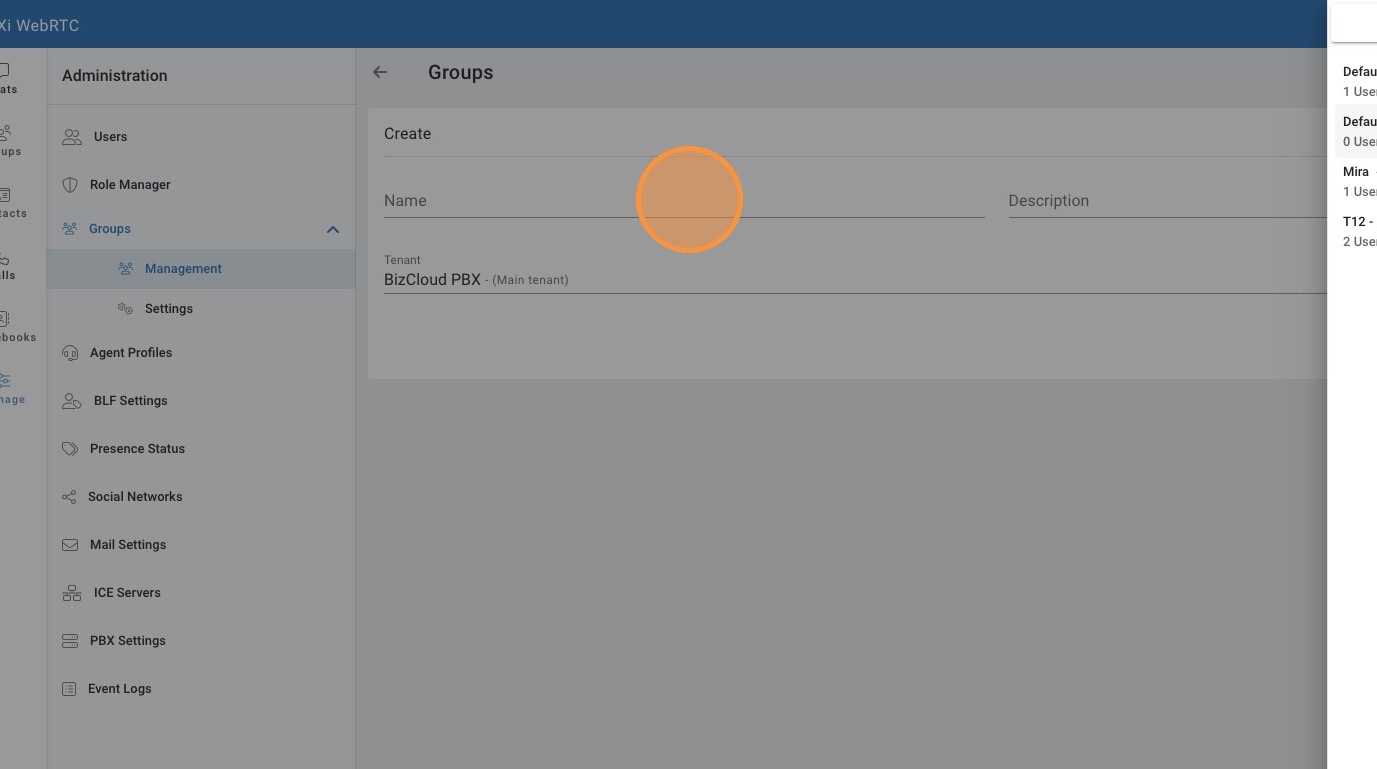
Task: Click the Presence Status tag icon
Action: (x=70, y=449)
